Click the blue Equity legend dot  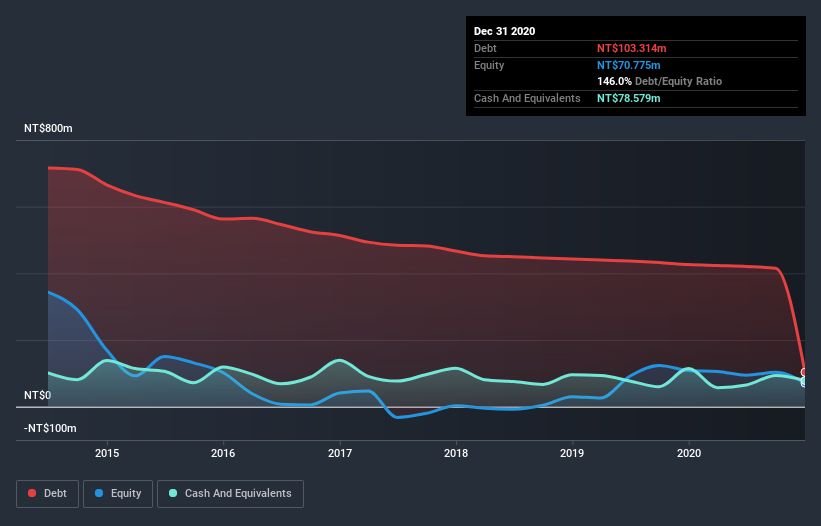pos(99,493)
